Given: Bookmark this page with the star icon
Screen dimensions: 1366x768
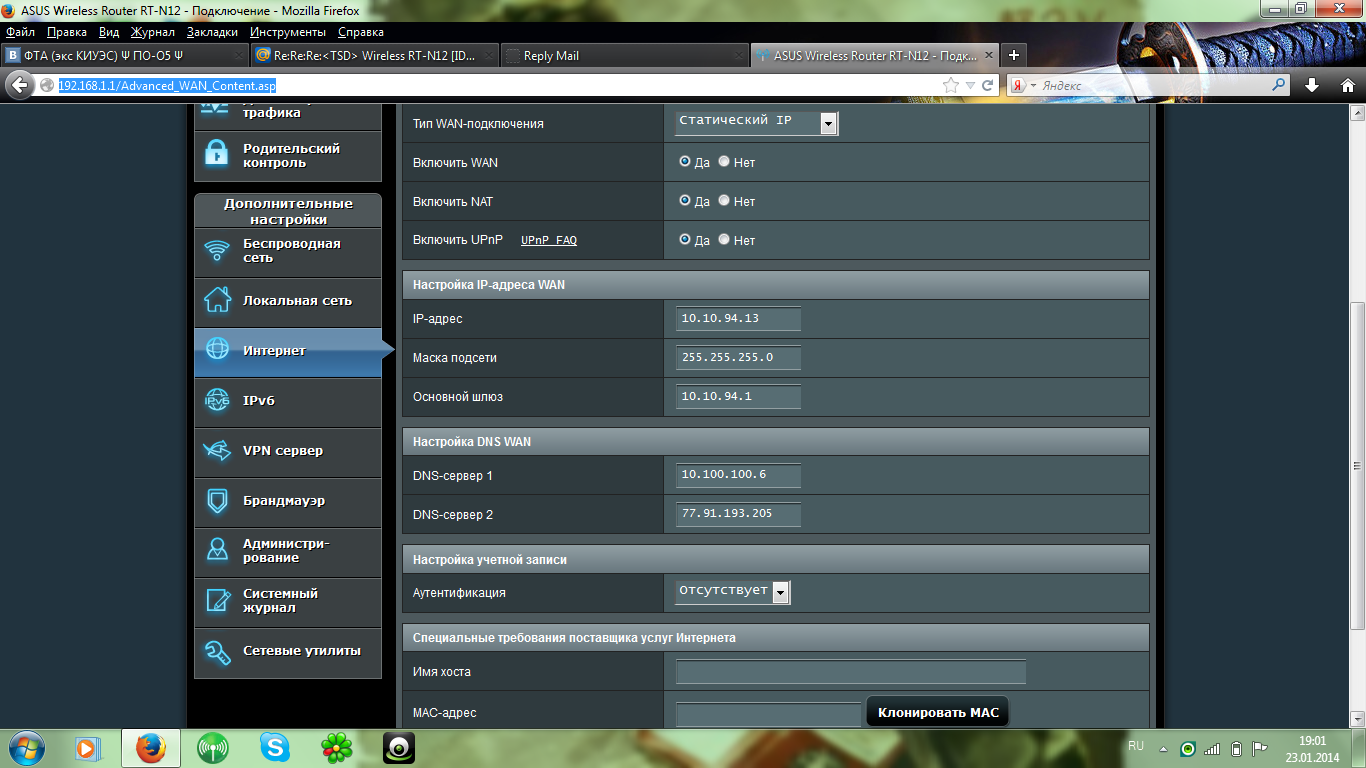Looking at the screenshot, I should tap(950, 85).
